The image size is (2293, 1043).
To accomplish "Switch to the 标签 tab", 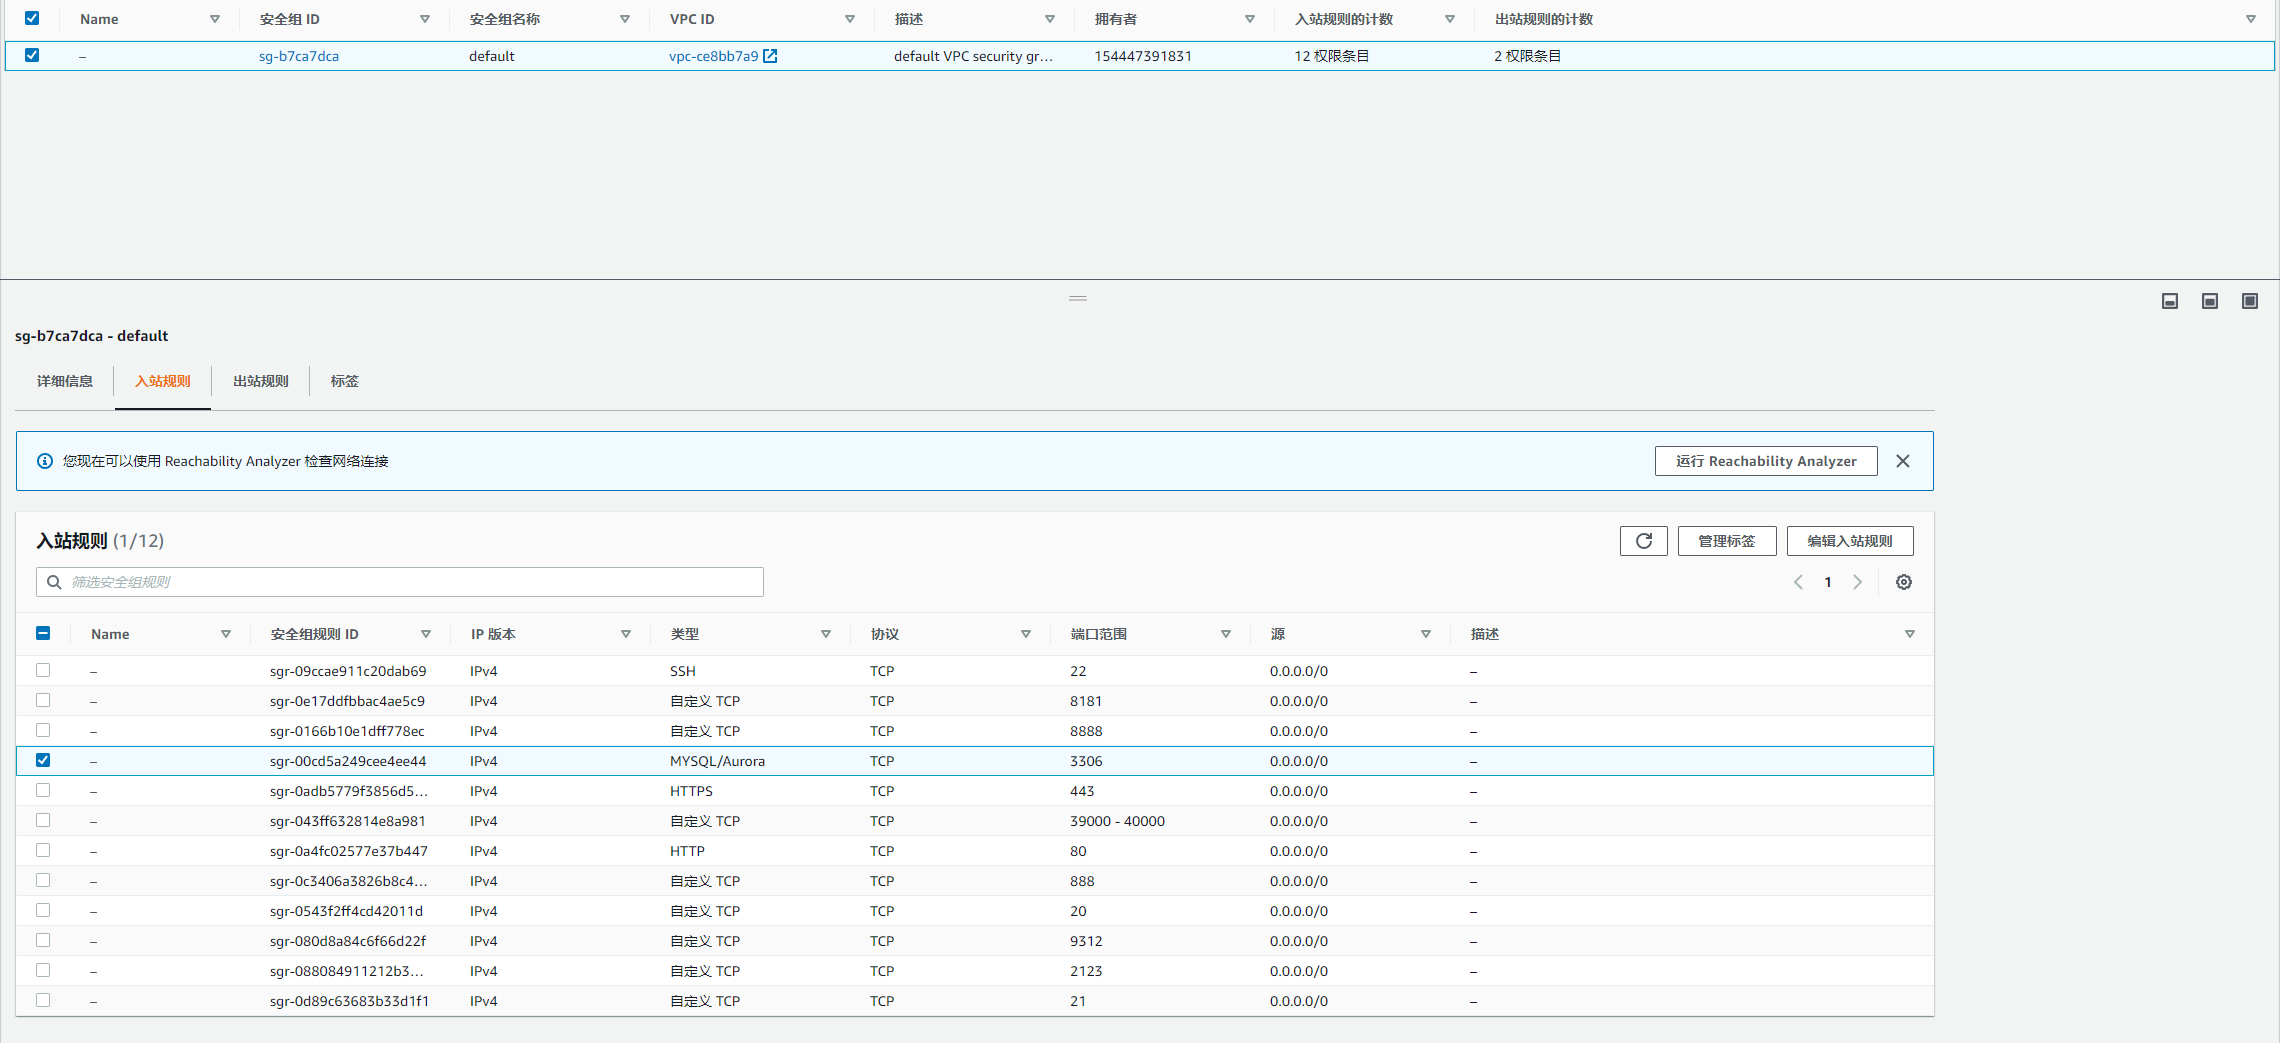I will (x=345, y=381).
